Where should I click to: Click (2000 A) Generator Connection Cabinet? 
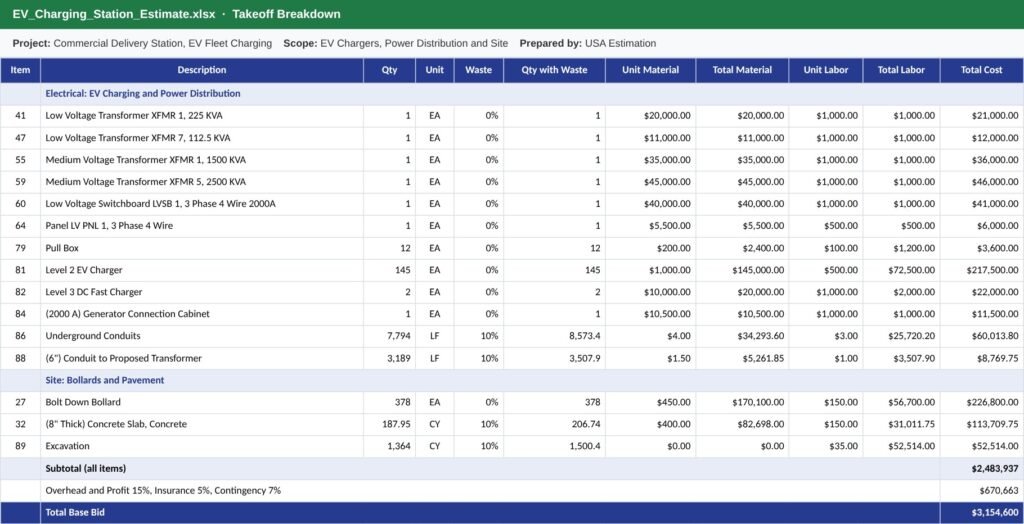pos(127,314)
